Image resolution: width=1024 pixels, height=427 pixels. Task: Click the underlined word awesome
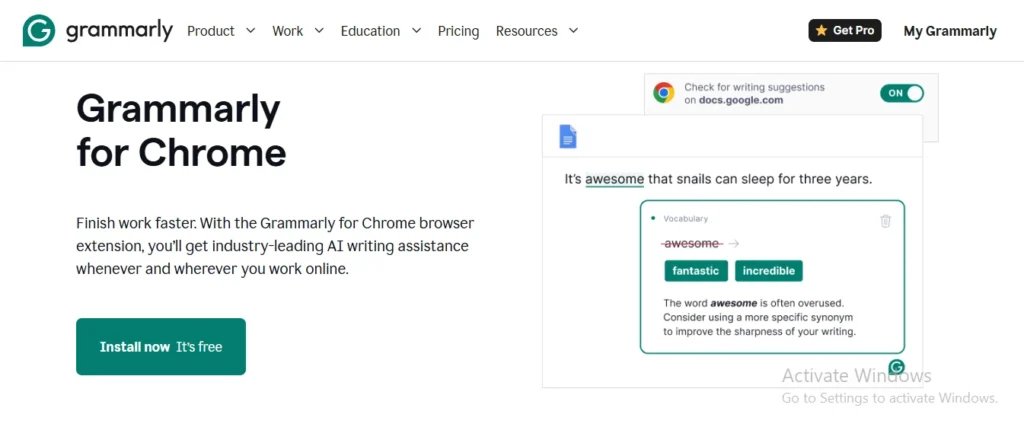pyautogui.click(x=615, y=179)
